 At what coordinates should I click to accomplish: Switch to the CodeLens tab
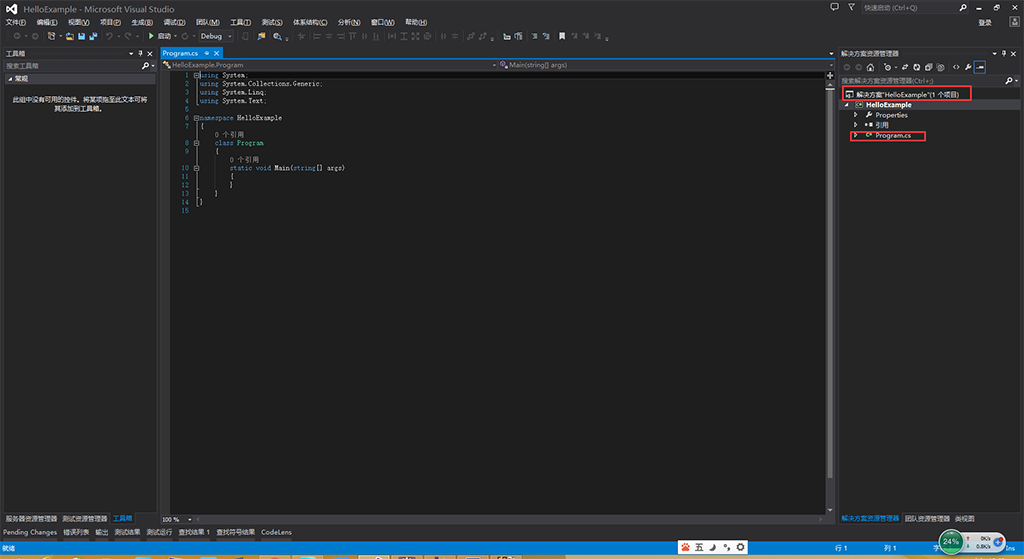point(276,532)
